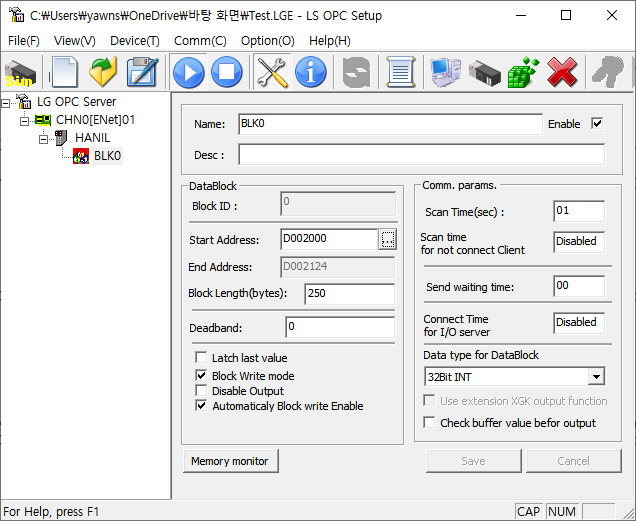The image size is (636, 521).
Task: Click Scan time for not connect Client field
Action: 579,242
